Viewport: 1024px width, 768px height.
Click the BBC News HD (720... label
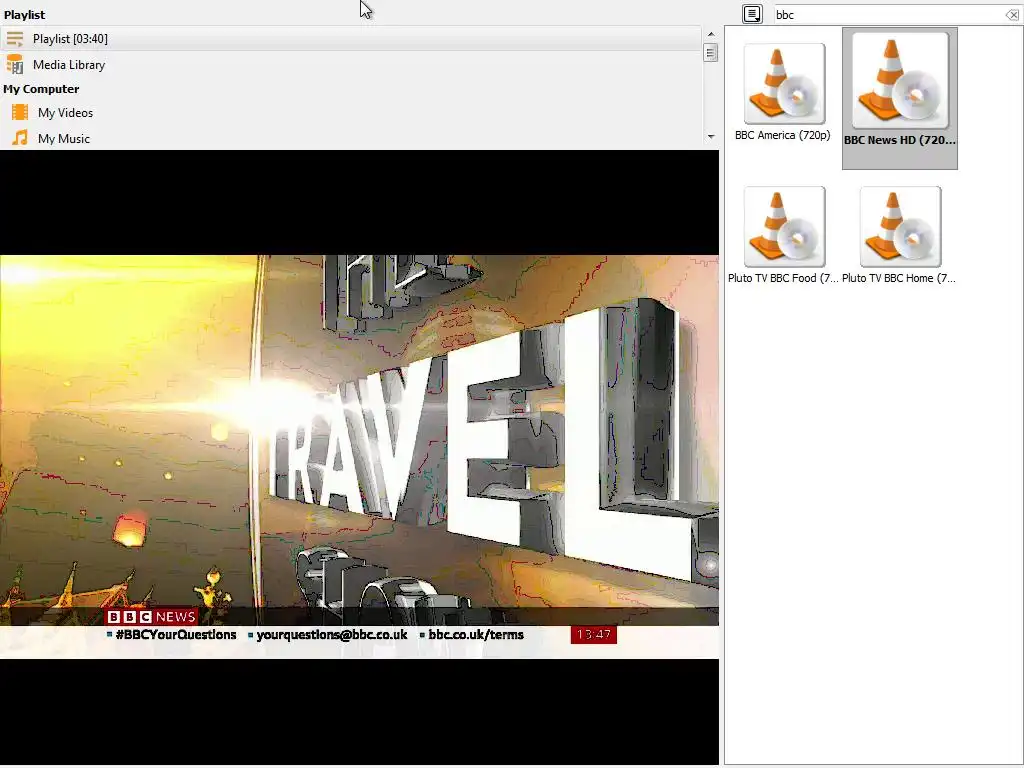(x=900, y=140)
